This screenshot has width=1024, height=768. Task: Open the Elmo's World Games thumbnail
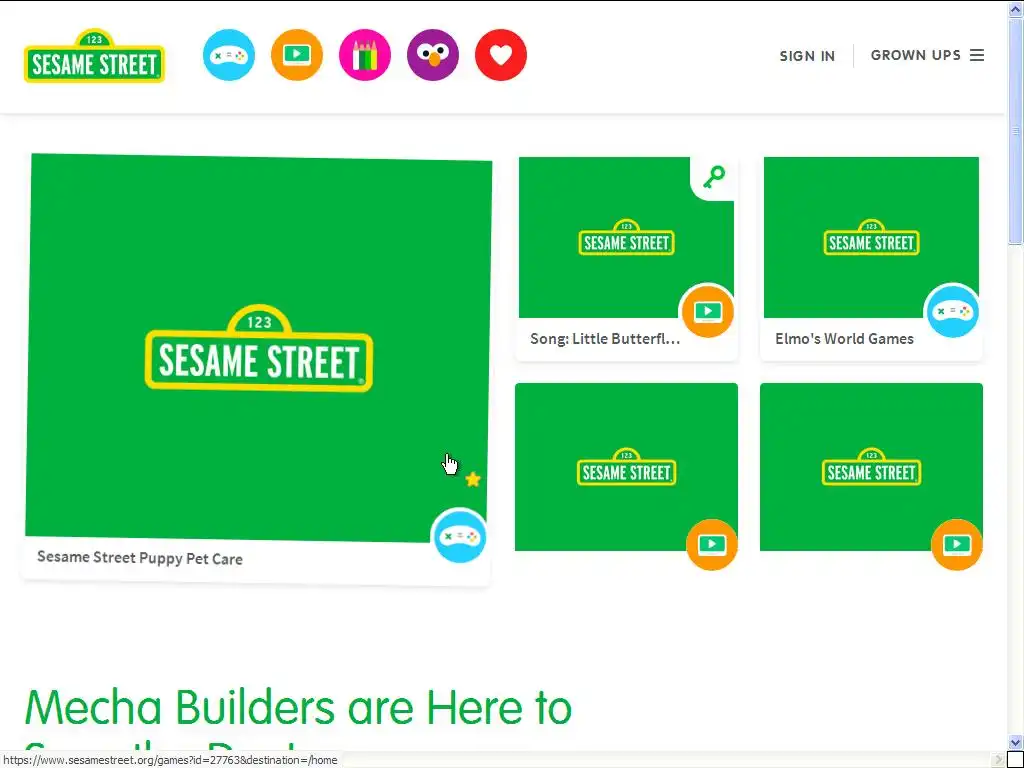coord(871,238)
